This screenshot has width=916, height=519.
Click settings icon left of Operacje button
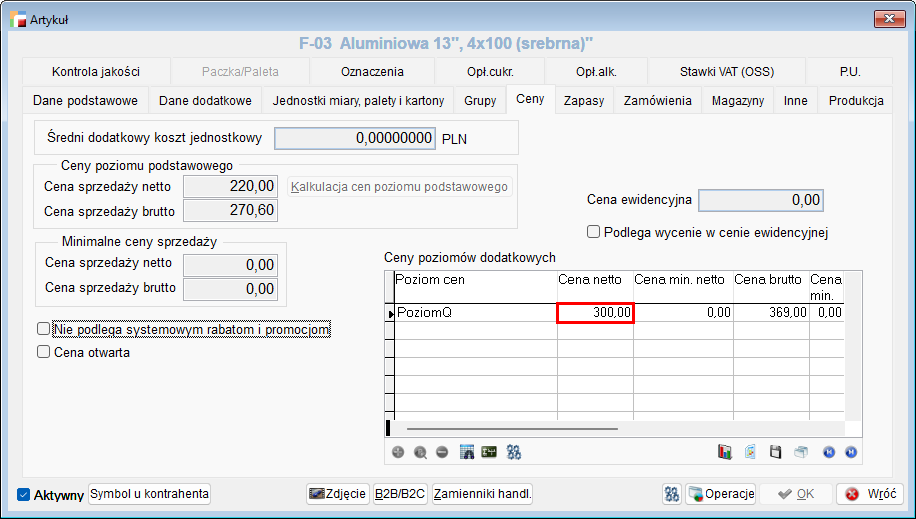tap(672, 494)
